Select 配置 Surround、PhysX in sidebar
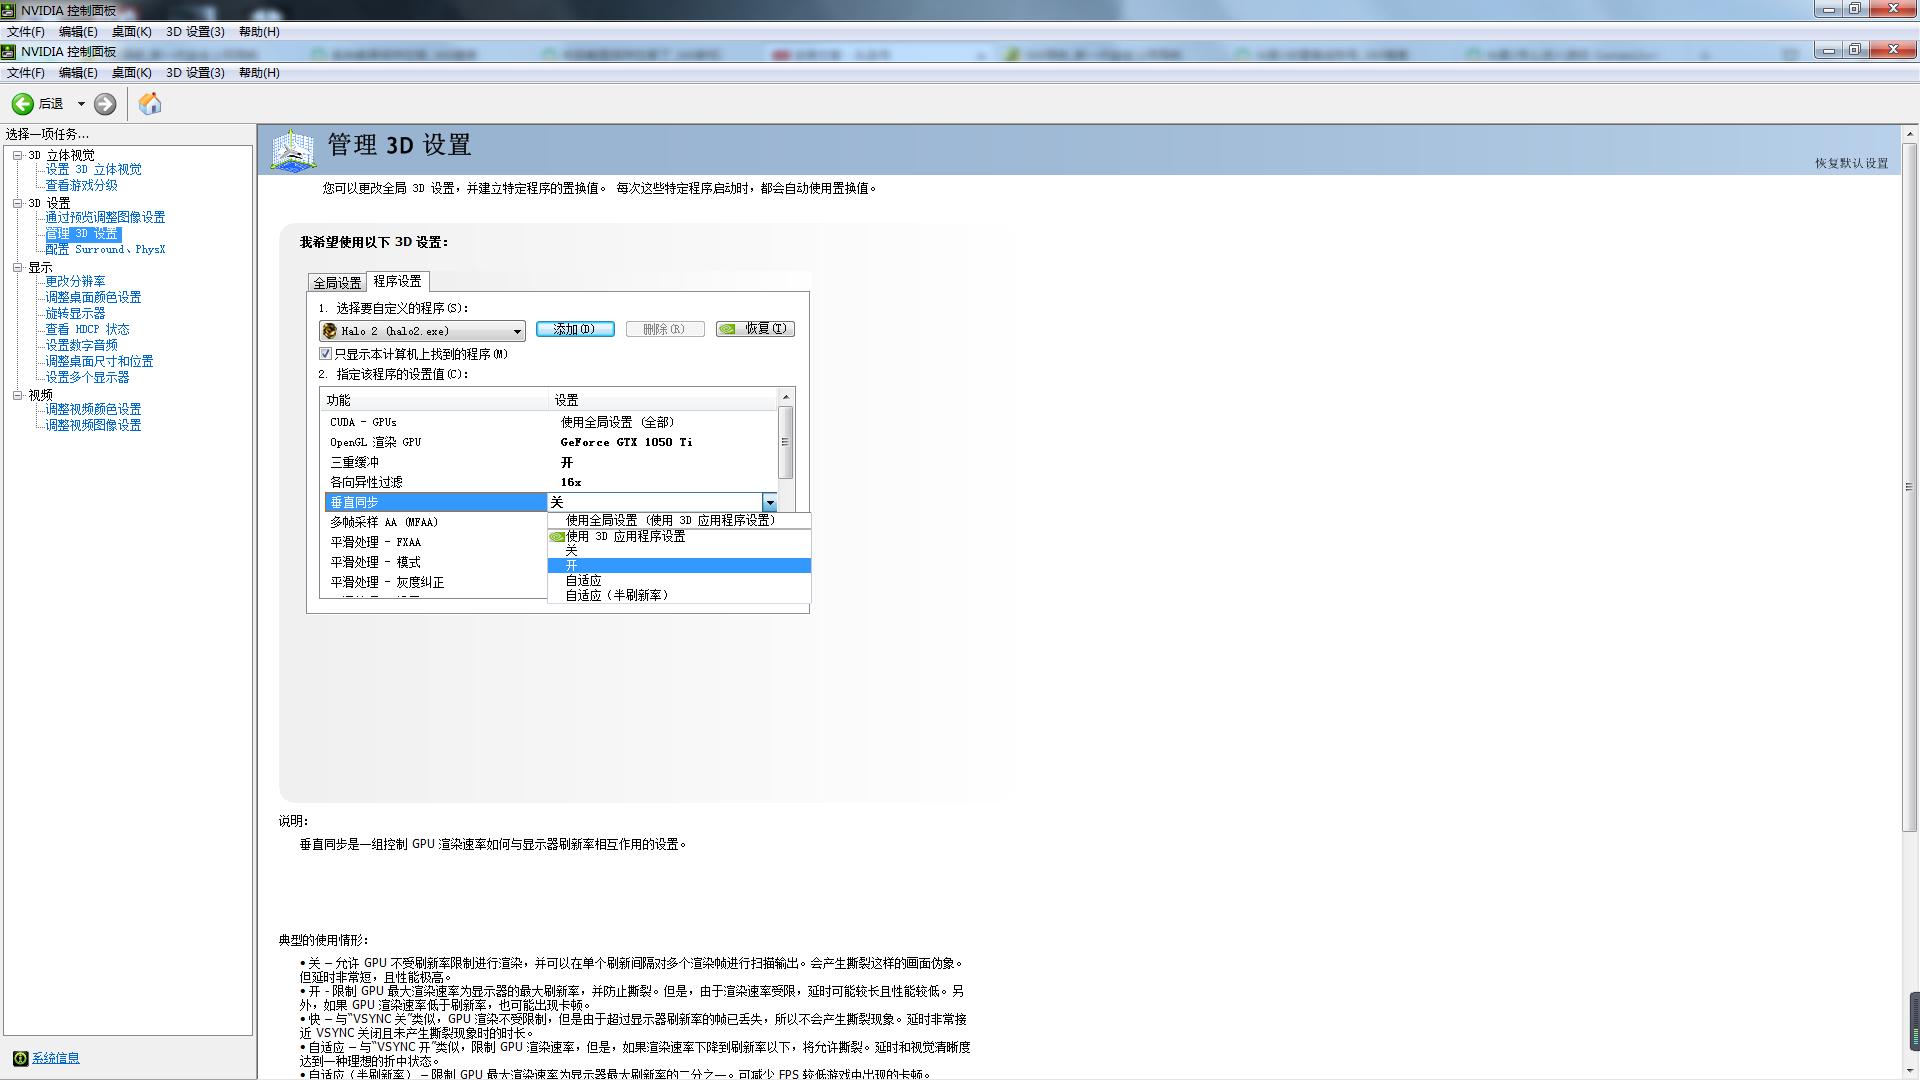Screen dimensions: 1920x1080 [105, 249]
